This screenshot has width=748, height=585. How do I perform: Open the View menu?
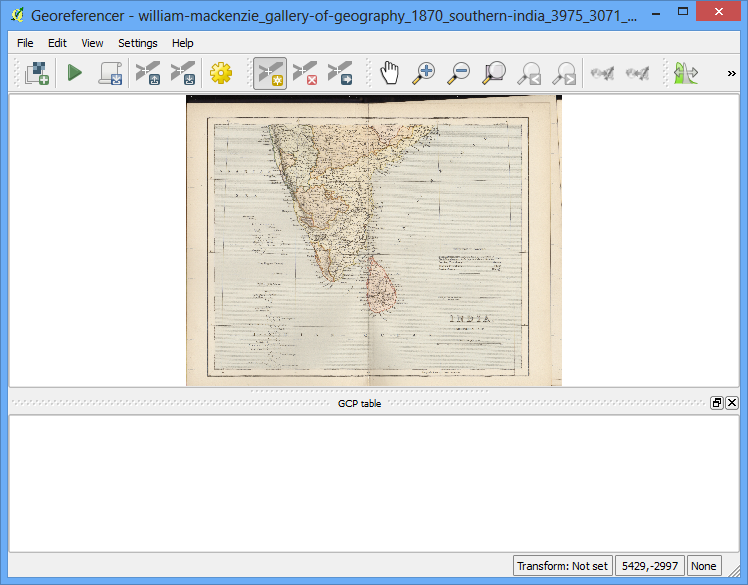click(x=92, y=43)
